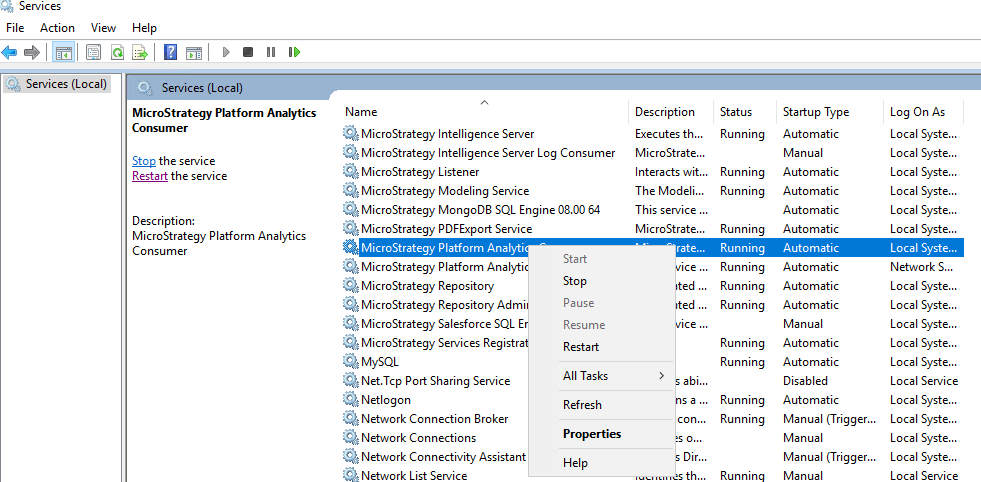Open the View menu
The height and width of the screenshot is (482, 981).
(103, 28)
